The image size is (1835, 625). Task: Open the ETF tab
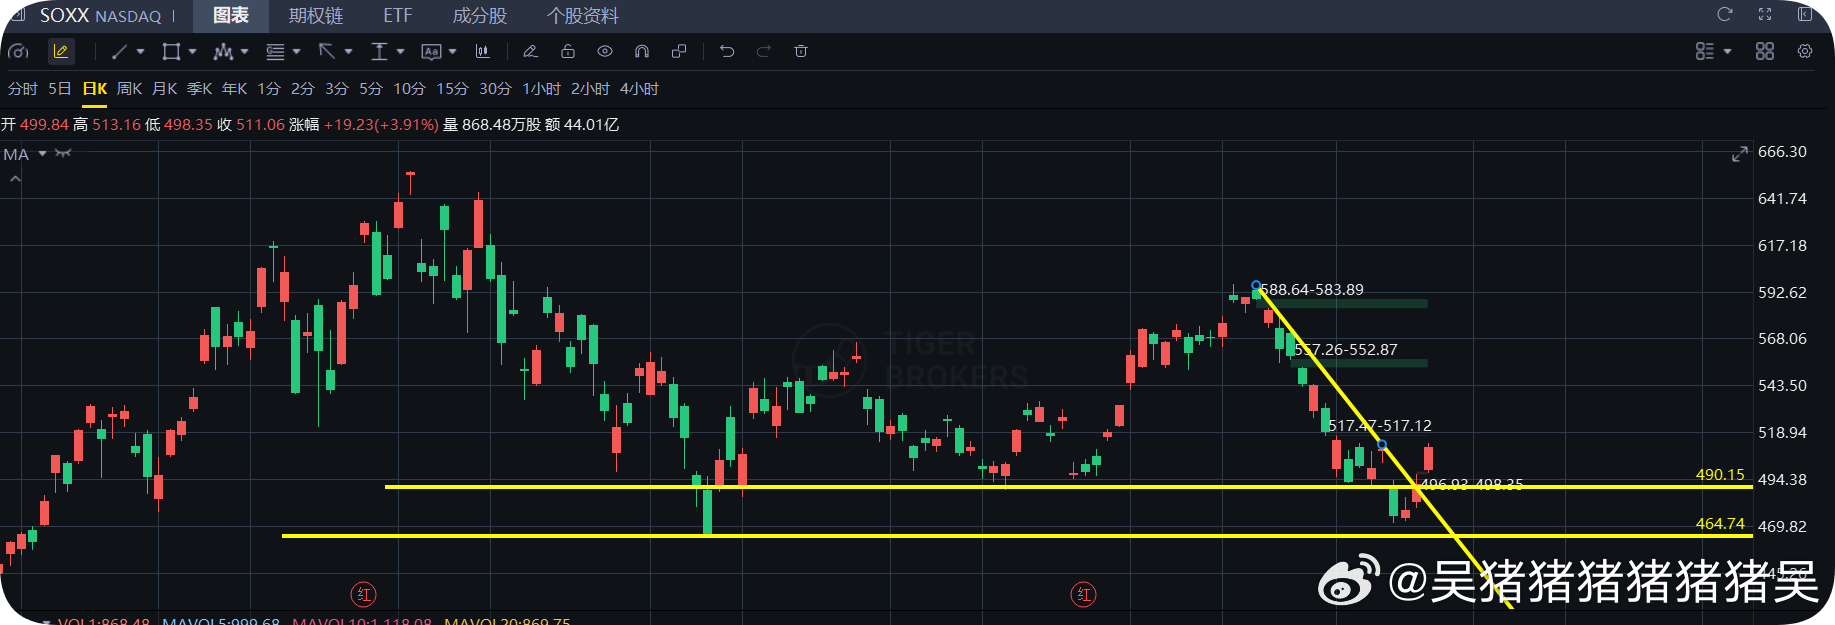[x=398, y=16]
